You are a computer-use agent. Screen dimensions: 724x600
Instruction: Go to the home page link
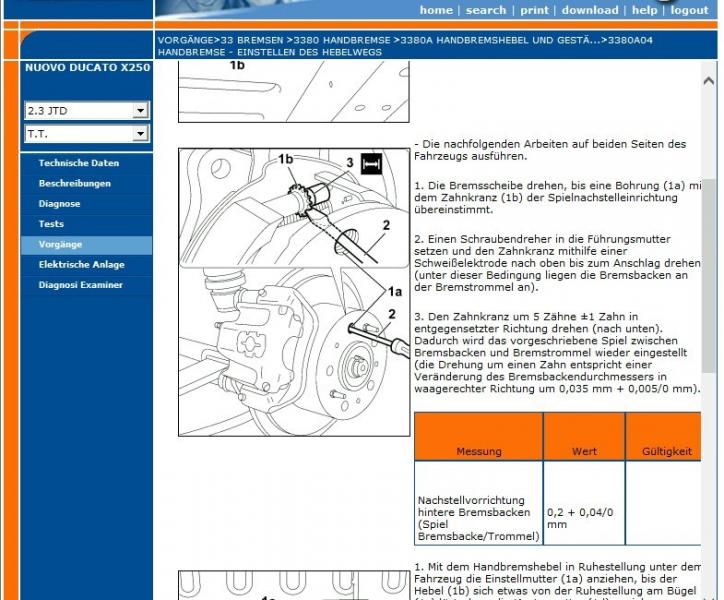tap(436, 10)
